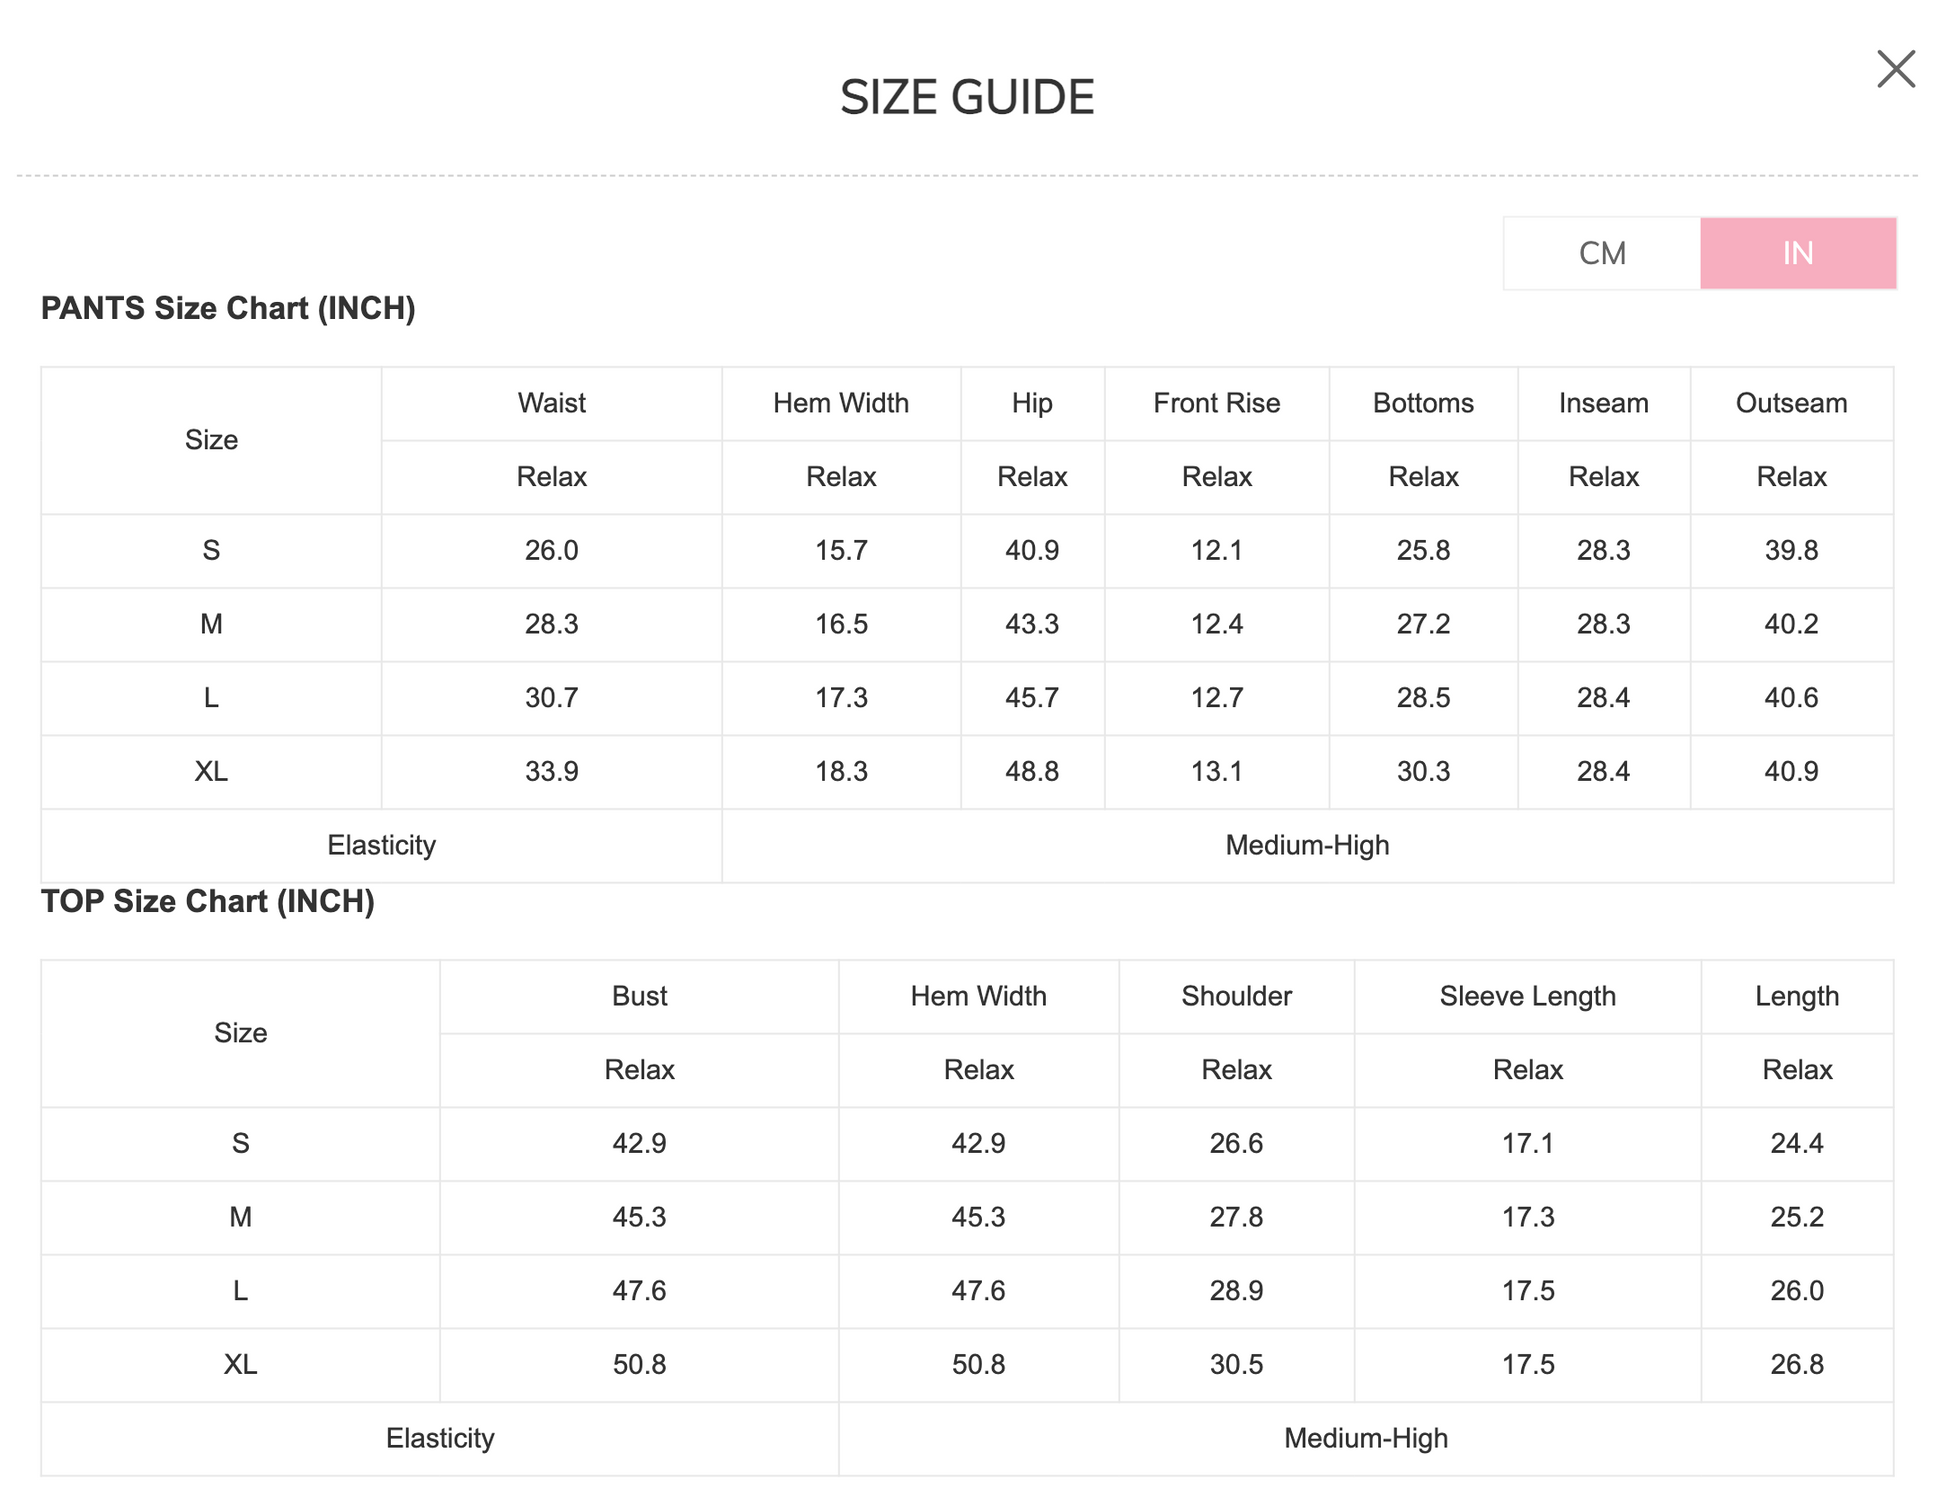Click pants size M waist value 28.3
This screenshot has width=1946, height=1506.
[x=551, y=624]
